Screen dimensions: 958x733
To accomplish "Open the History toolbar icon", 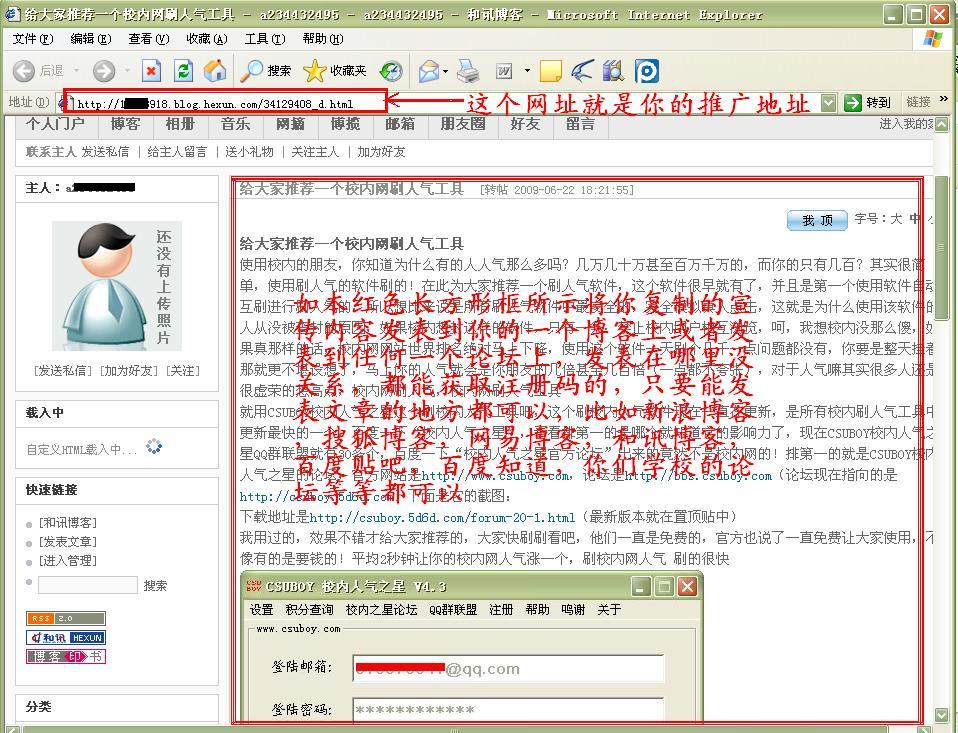I will click(391, 70).
